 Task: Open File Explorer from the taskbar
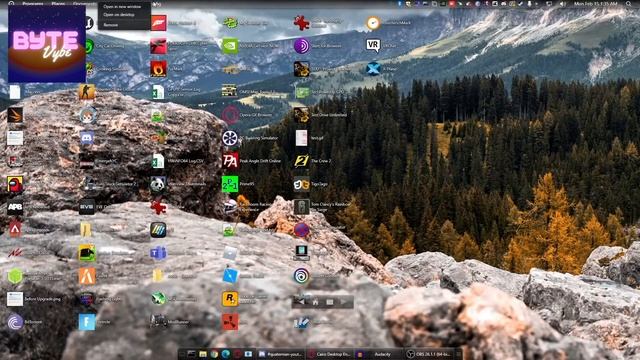(x=203, y=354)
